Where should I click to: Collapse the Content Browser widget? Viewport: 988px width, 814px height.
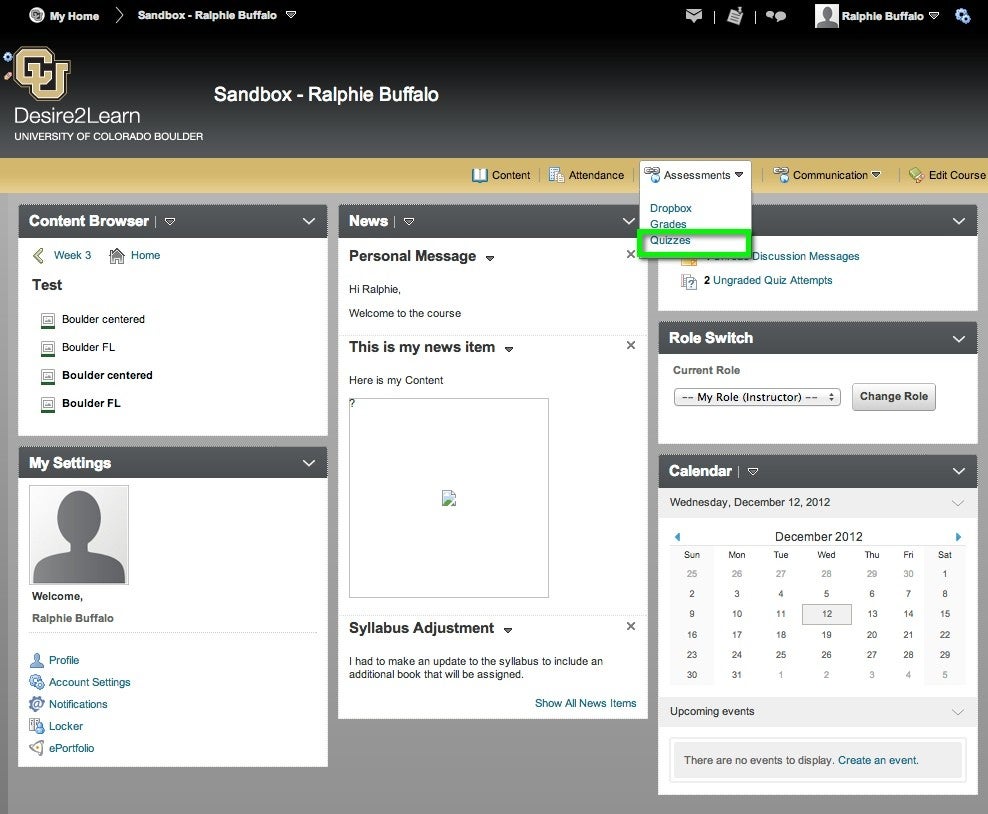tap(309, 221)
